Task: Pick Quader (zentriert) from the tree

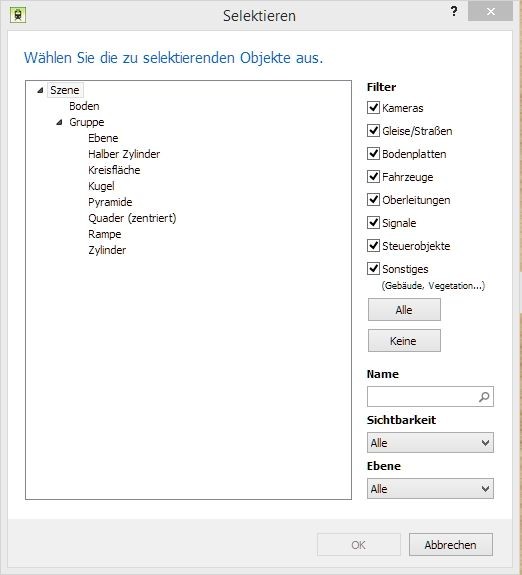Action: tap(132, 218)
